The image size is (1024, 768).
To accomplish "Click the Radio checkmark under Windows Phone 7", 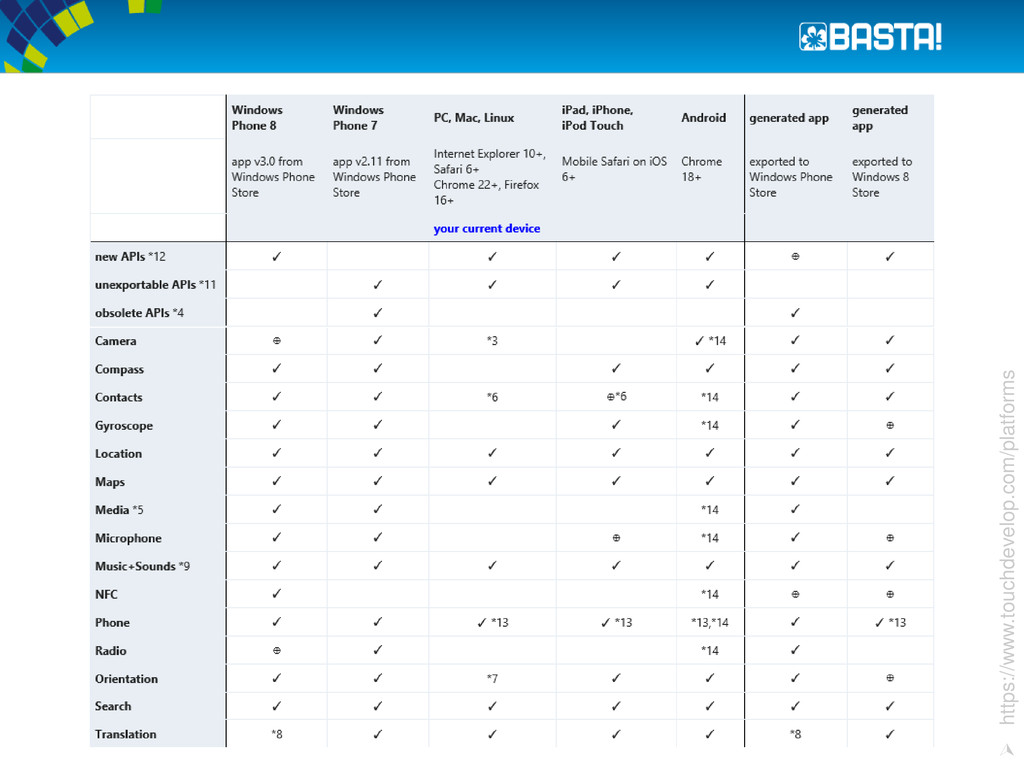I will point(377,650).
